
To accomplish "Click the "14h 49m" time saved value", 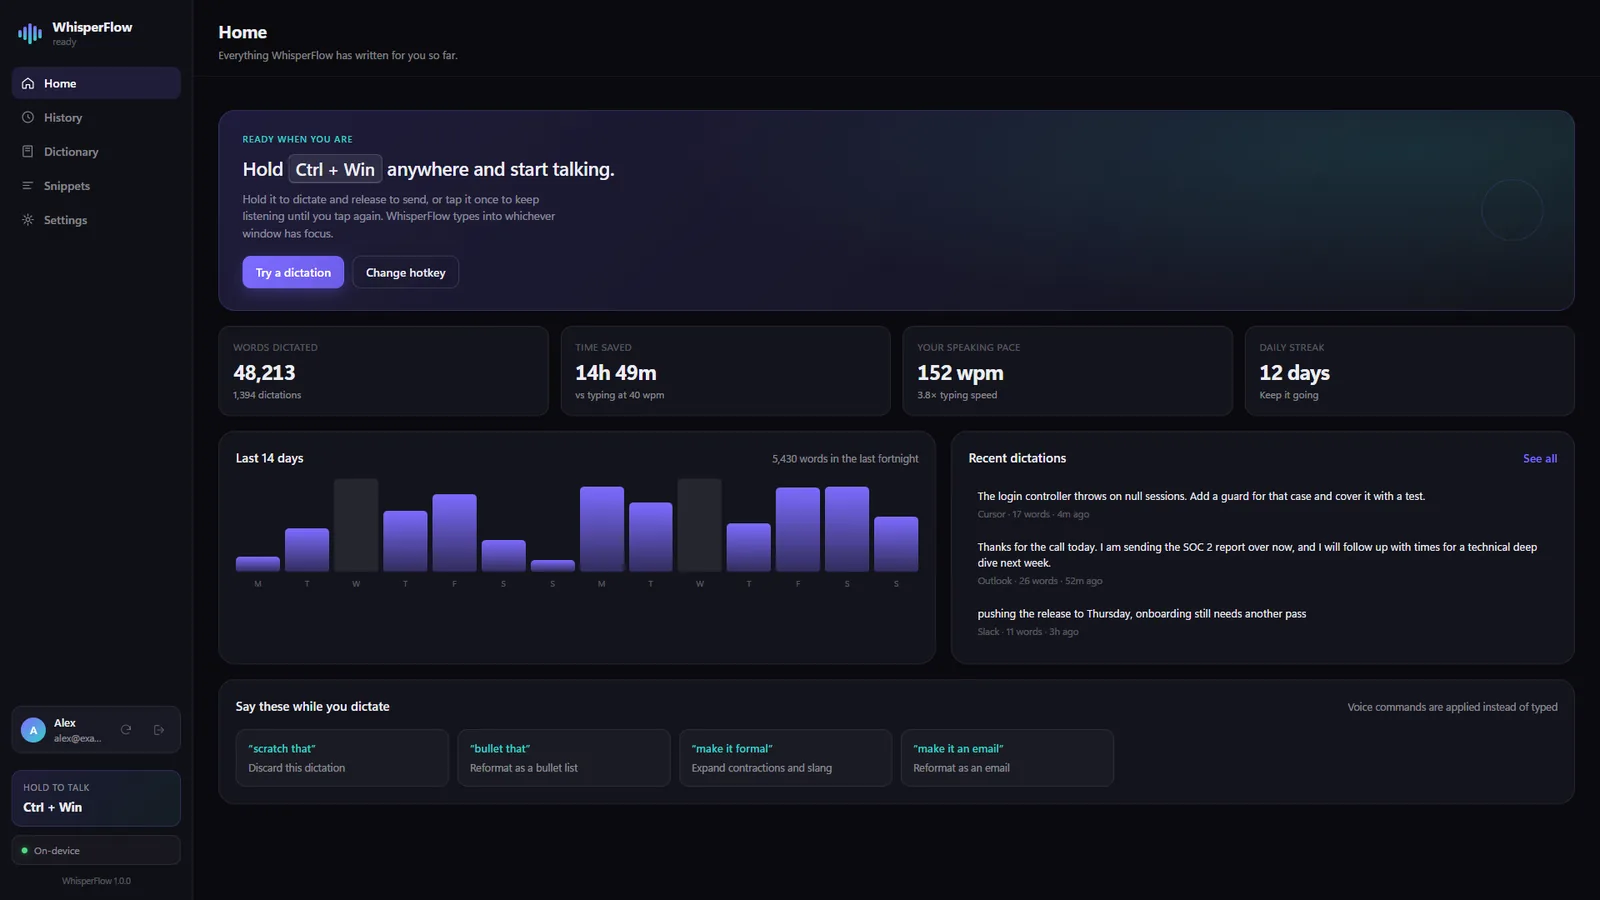I will point(616,373).
